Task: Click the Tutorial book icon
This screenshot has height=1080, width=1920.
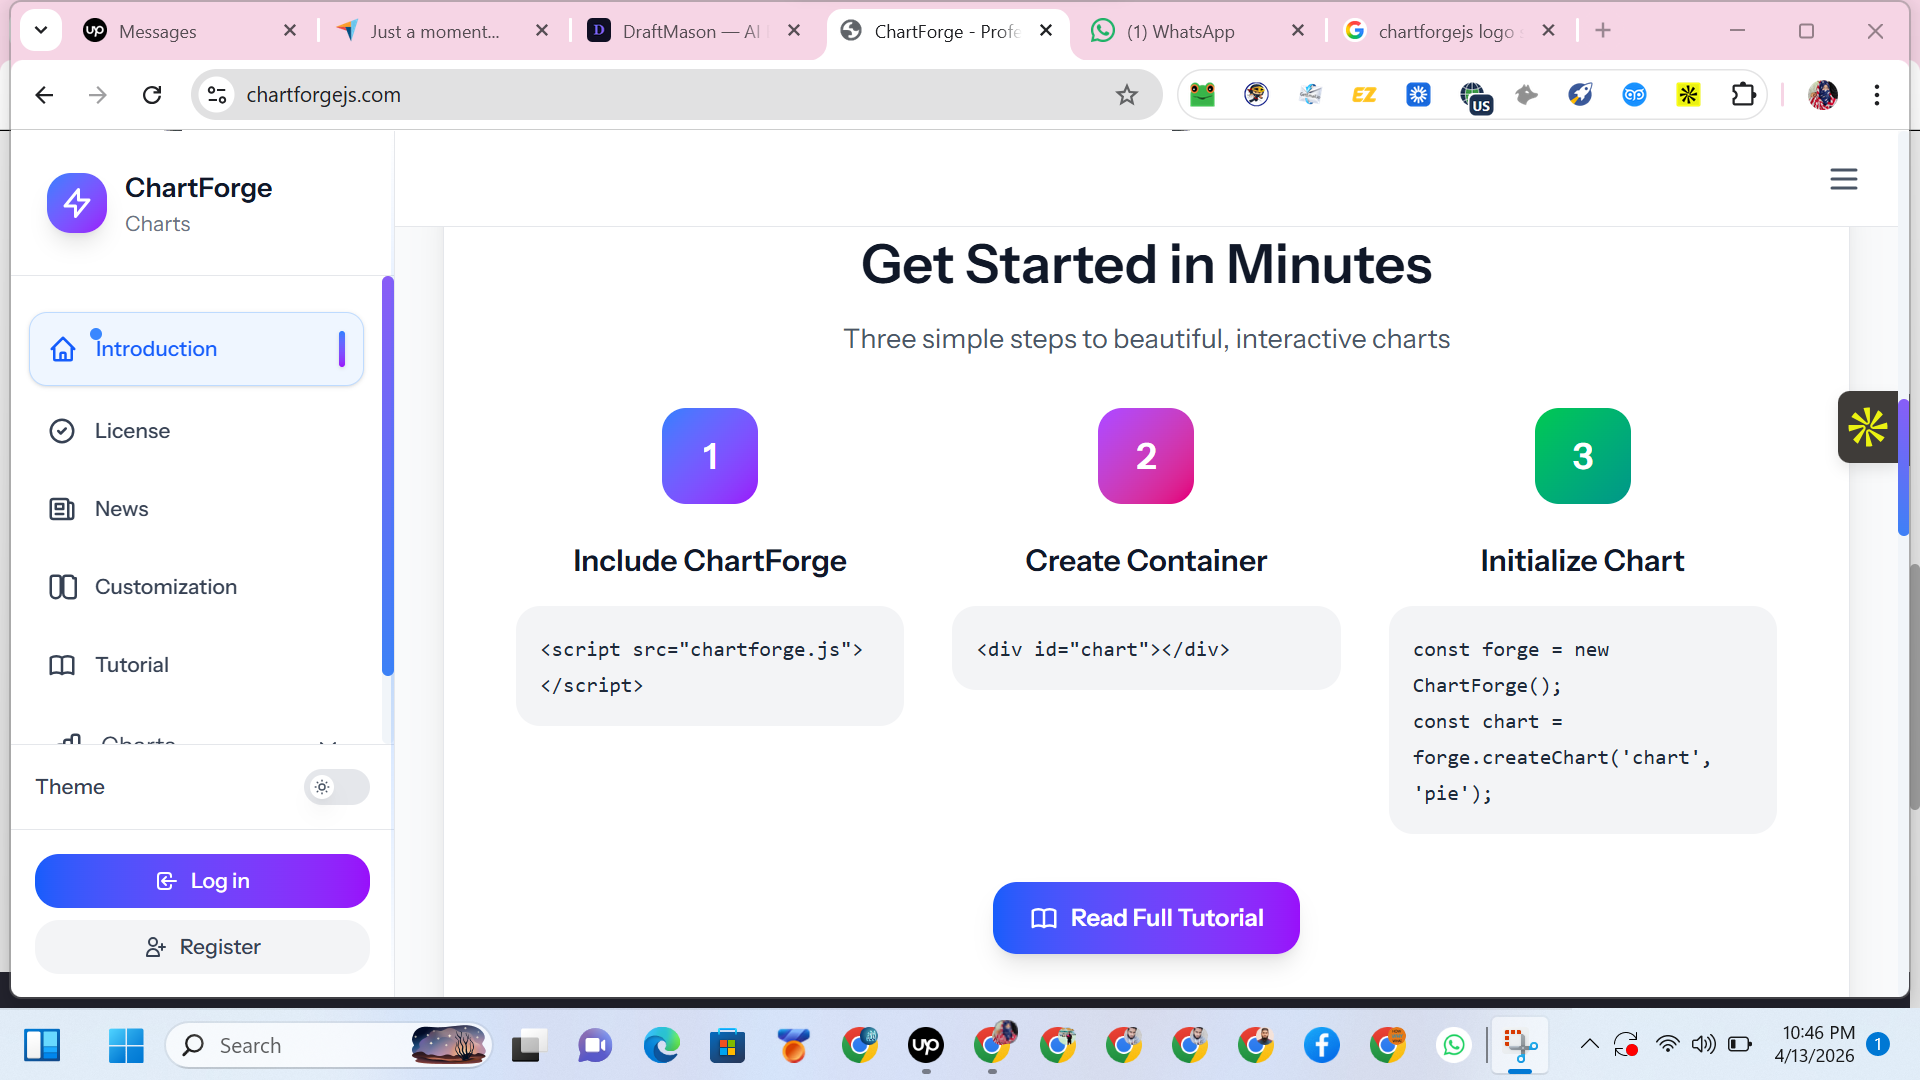Action: pos(62,665)
